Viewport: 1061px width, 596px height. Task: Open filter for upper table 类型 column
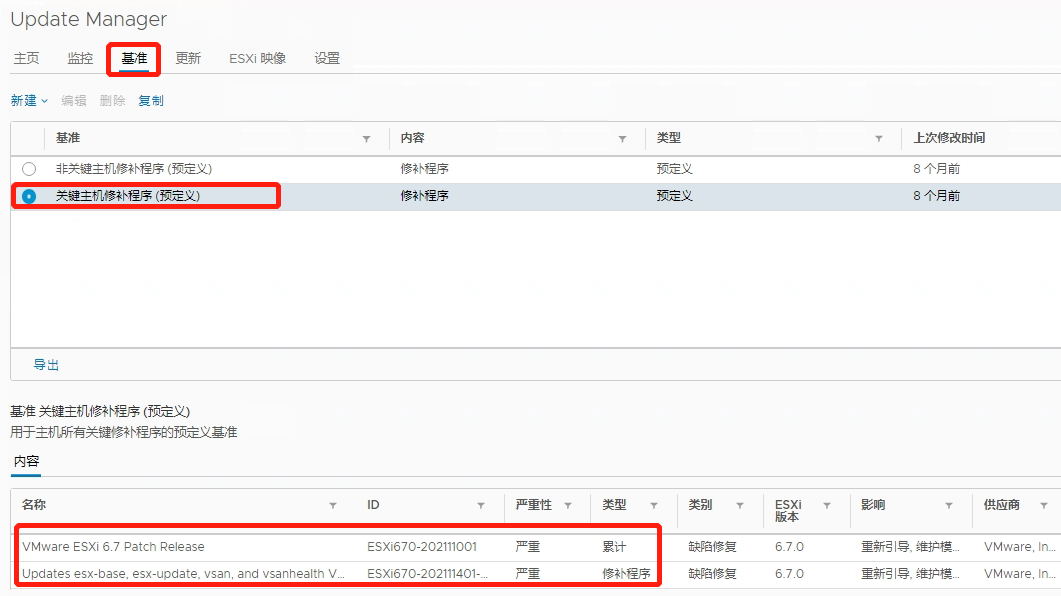pos(878,139)
